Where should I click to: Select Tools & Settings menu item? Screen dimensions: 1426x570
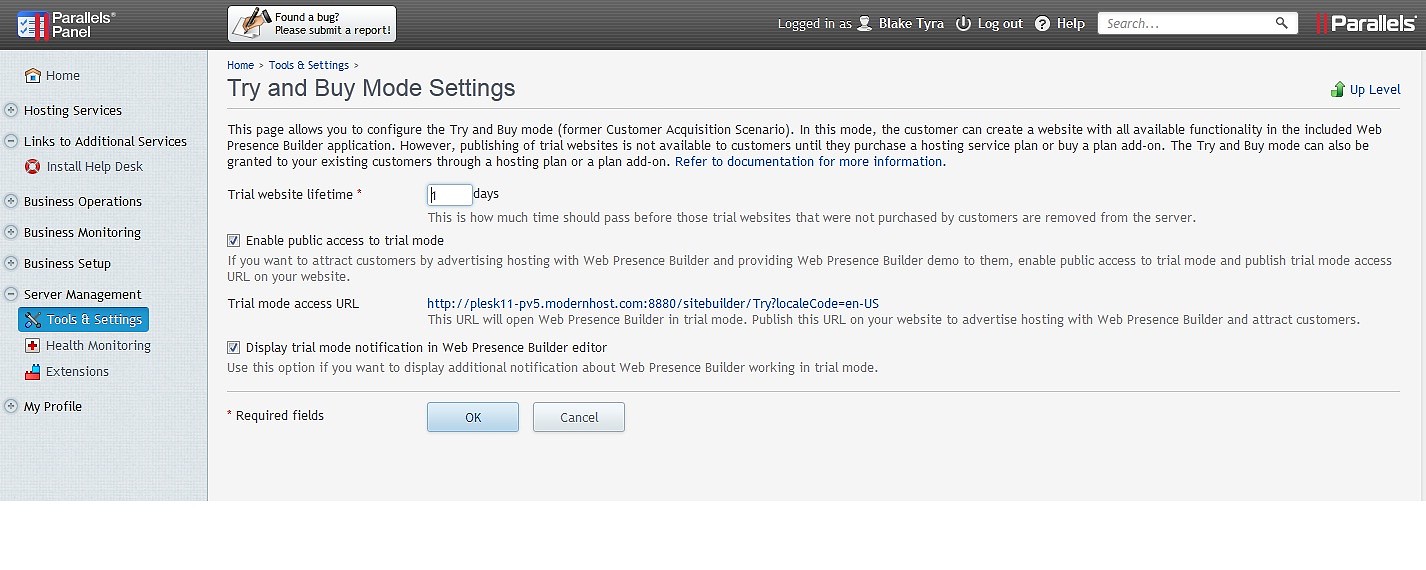[x=83, y=320]
